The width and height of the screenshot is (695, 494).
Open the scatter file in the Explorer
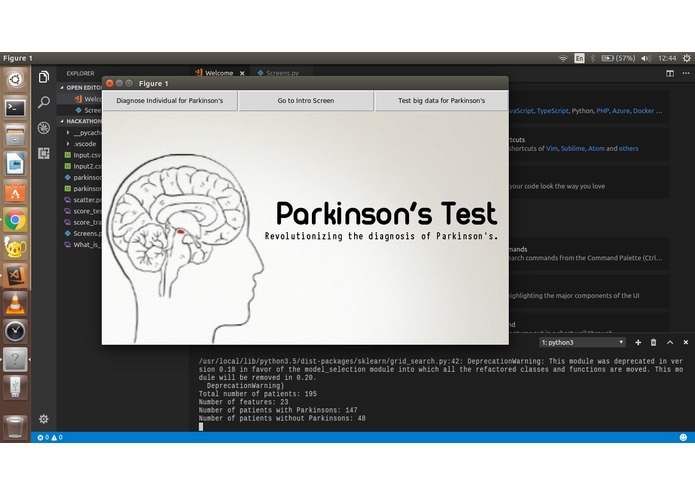[83, 200]
